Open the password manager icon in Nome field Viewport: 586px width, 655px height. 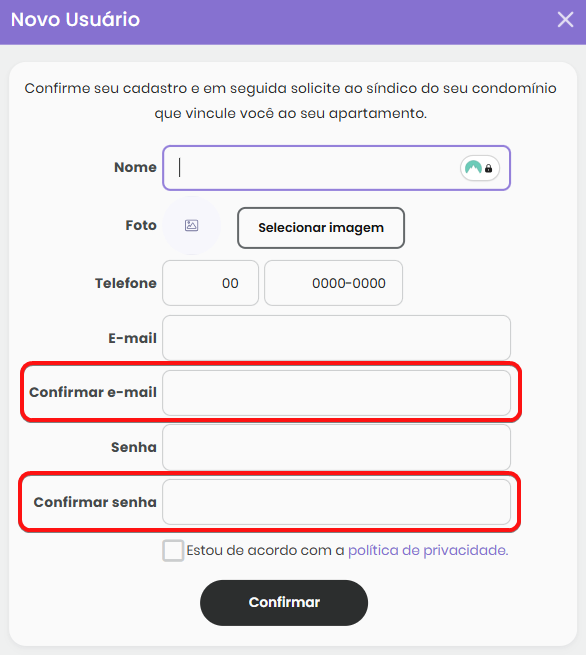point(479,168)
